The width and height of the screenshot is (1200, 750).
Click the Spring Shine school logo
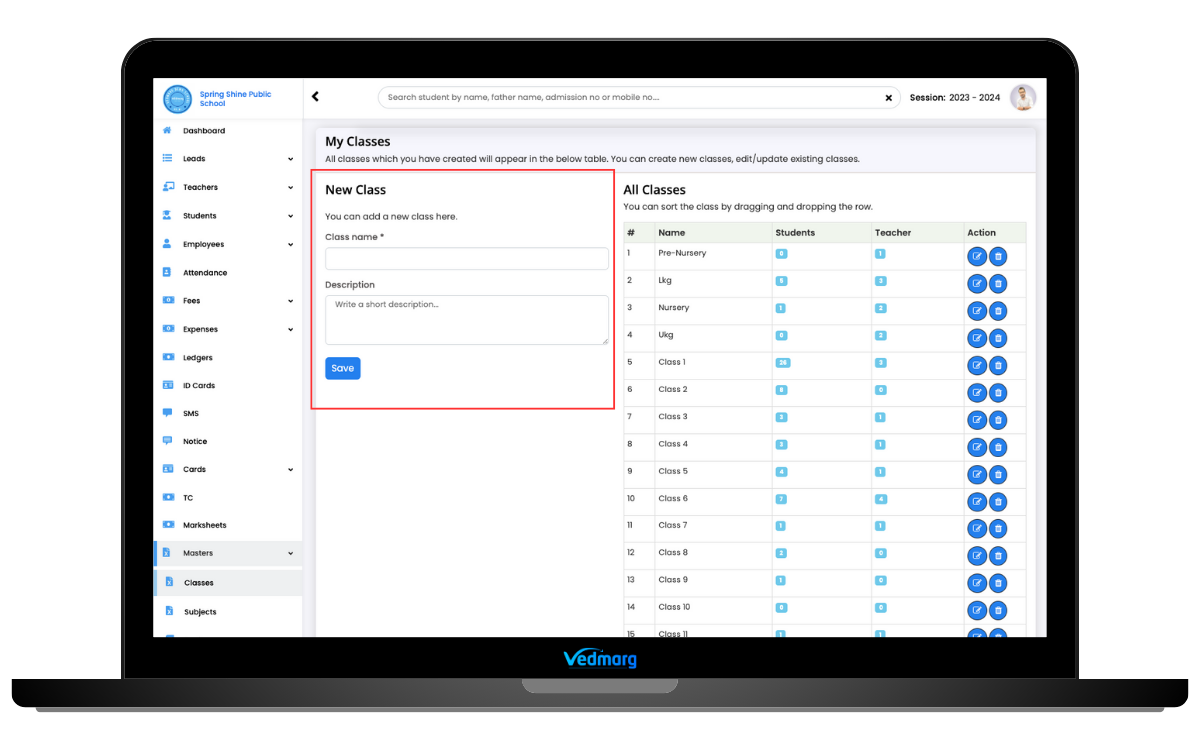click(x=177, y=99)
